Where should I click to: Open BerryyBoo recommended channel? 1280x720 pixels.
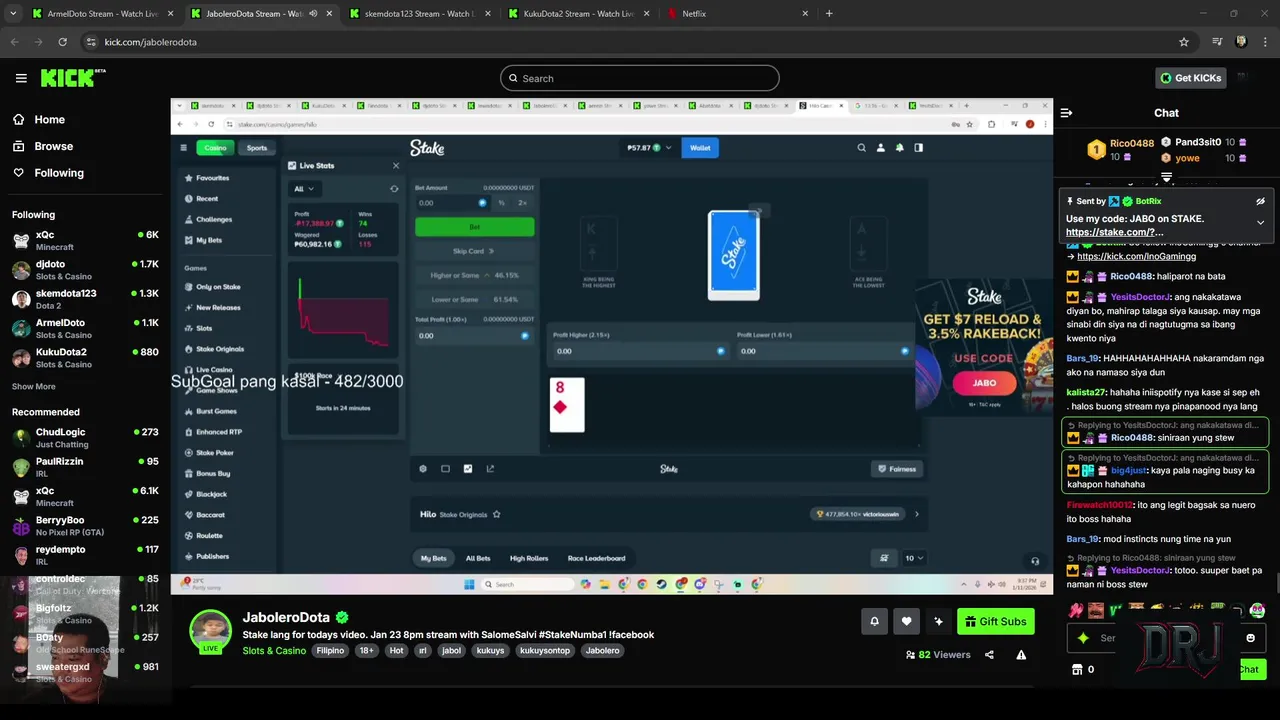point(85,526)
